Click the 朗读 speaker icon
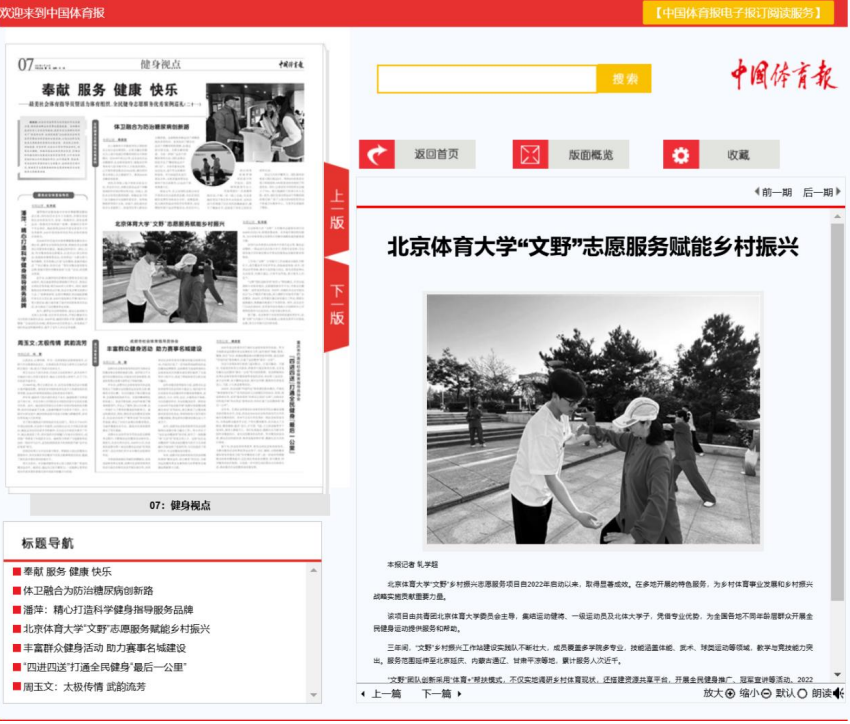Viewport: 850px width, 724px height. pos(839,694)
